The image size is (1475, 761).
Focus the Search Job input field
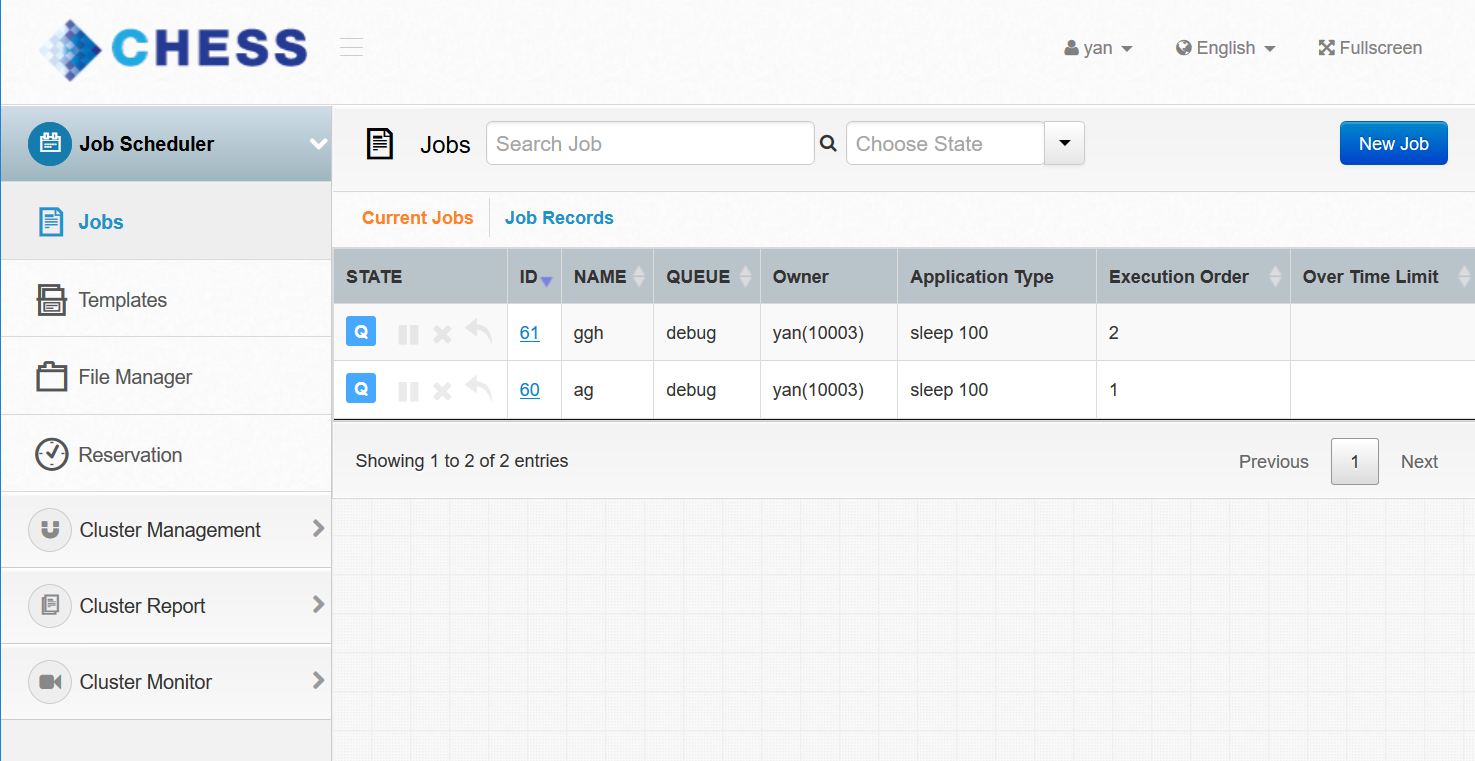650,143
